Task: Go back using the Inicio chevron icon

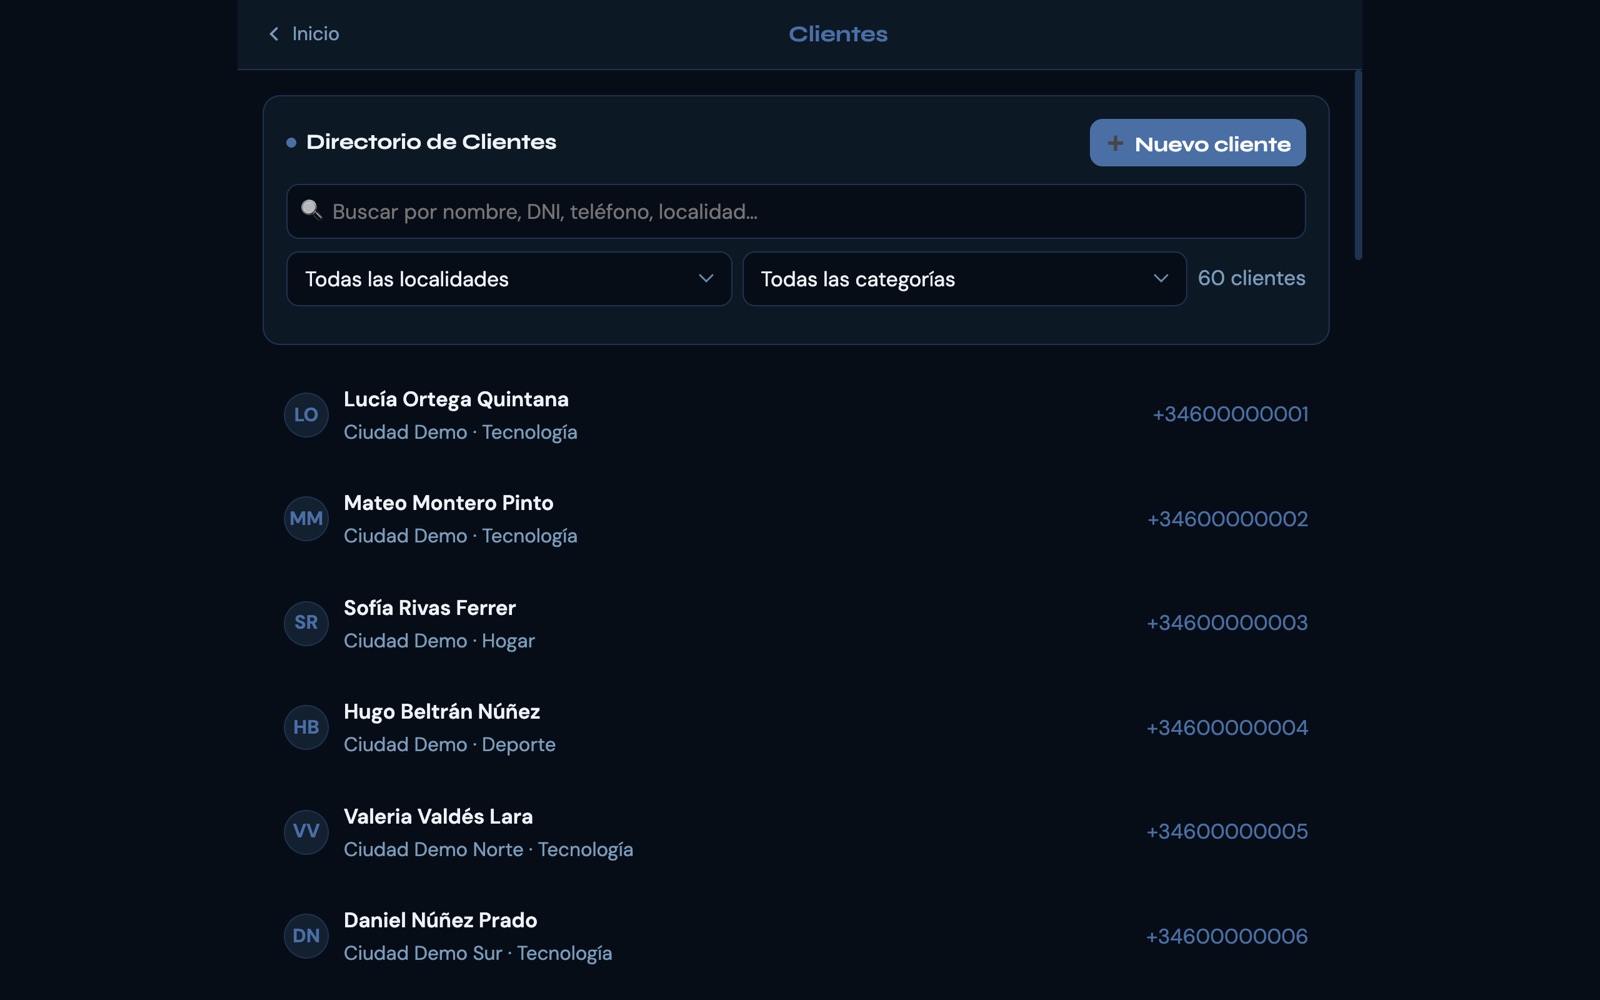Action: pyautogui.click(x=274, y=34)
